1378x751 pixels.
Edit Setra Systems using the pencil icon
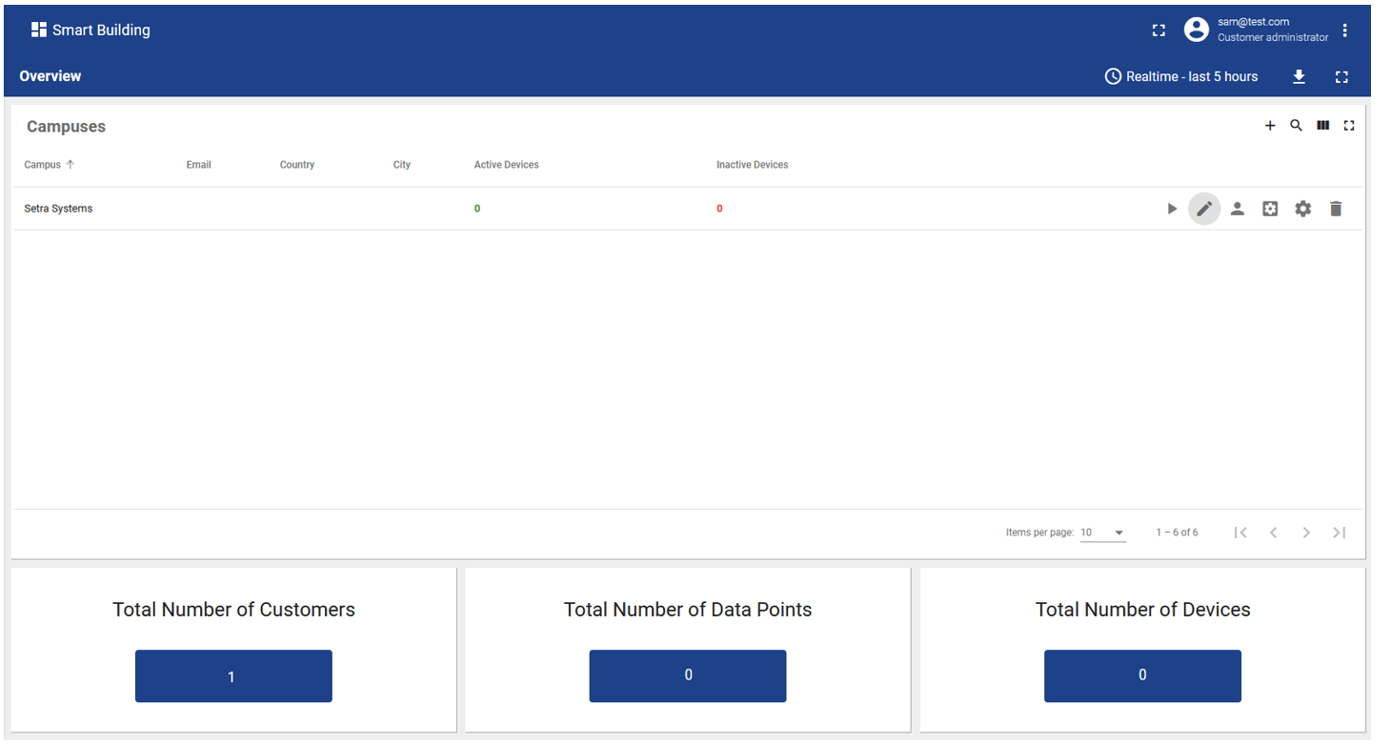point(1204,208)
